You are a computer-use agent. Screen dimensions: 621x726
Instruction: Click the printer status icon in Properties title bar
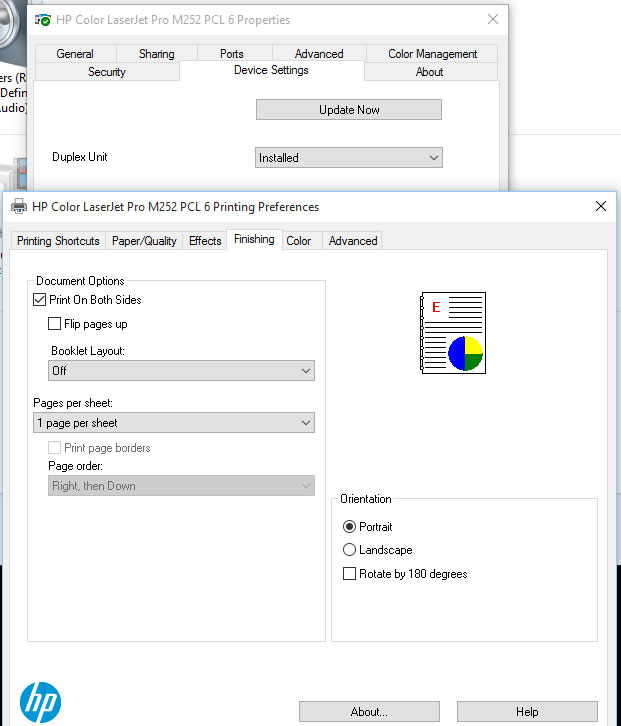(43, 20)
